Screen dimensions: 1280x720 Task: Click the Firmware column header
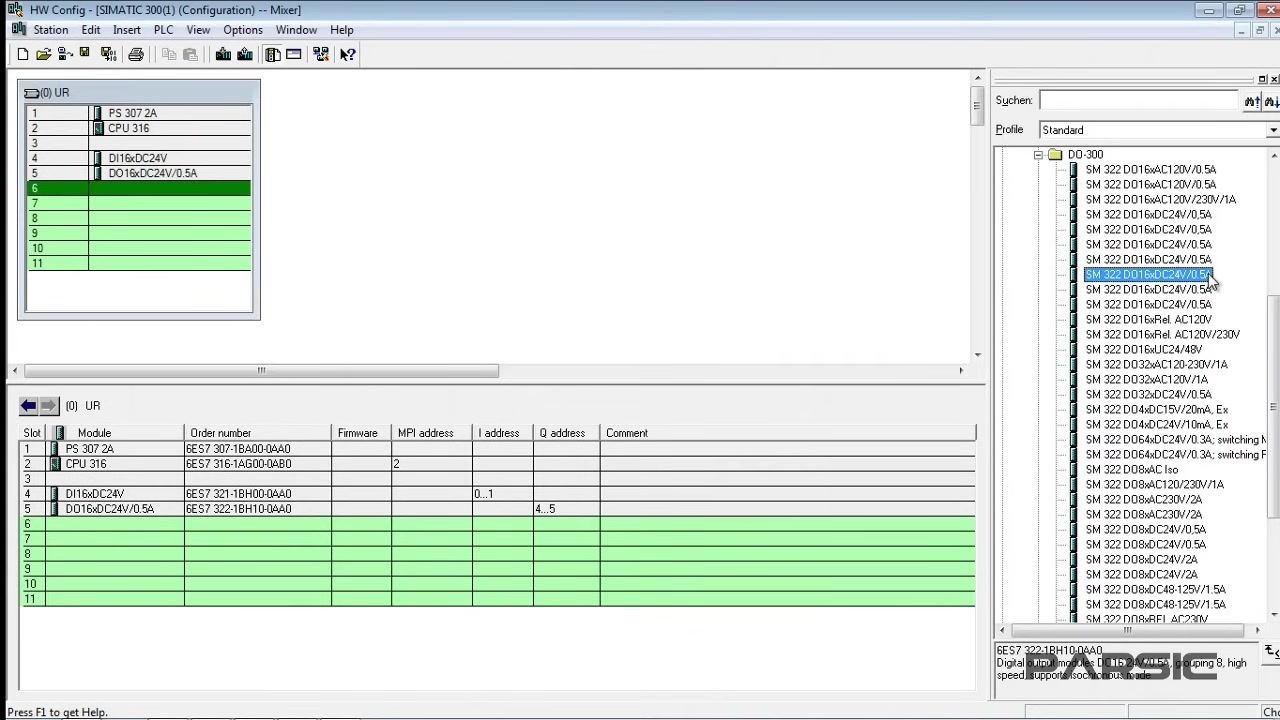point(361,433)
